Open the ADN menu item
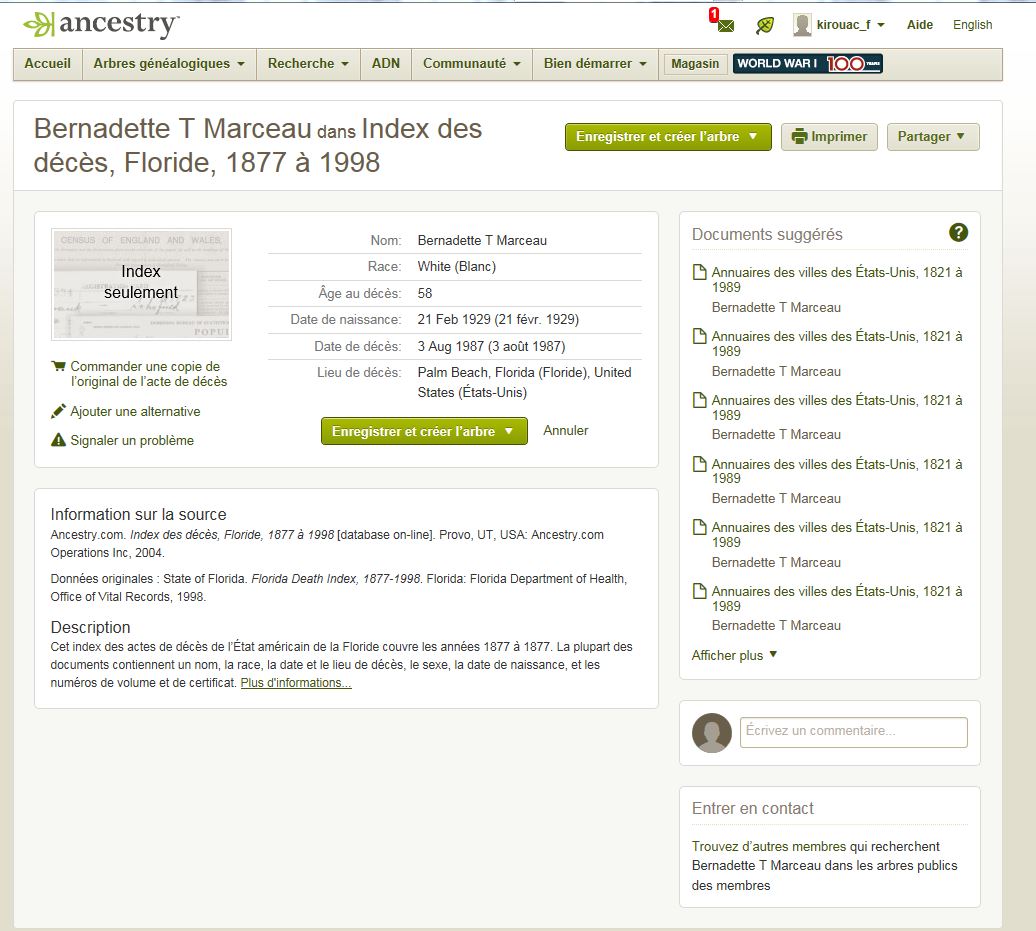This screenshot has width=1036, height=931. tap(386, 63)
